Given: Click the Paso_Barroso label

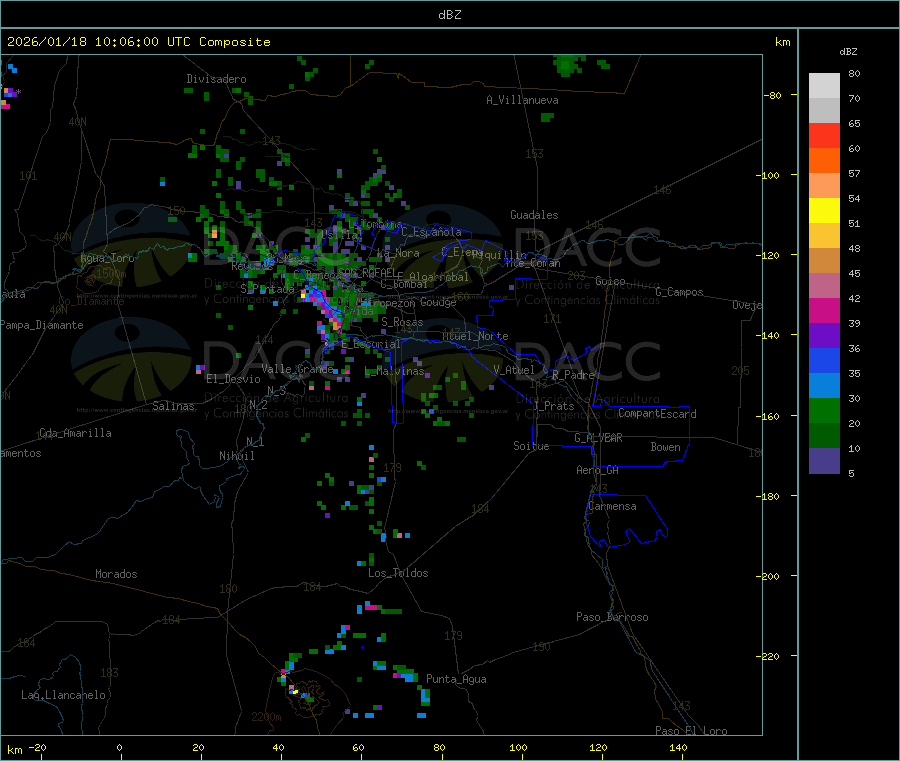Looking at the screenshot, I should 612,617.
